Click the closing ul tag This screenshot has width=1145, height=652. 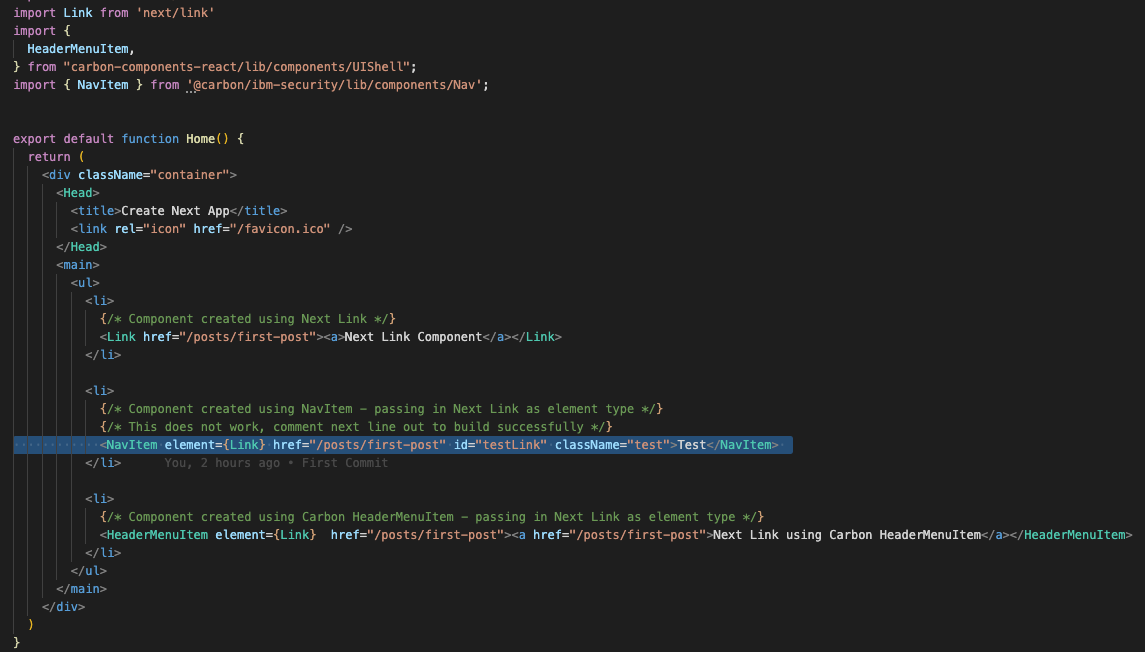pyautogui.click(x=88, y=571)
